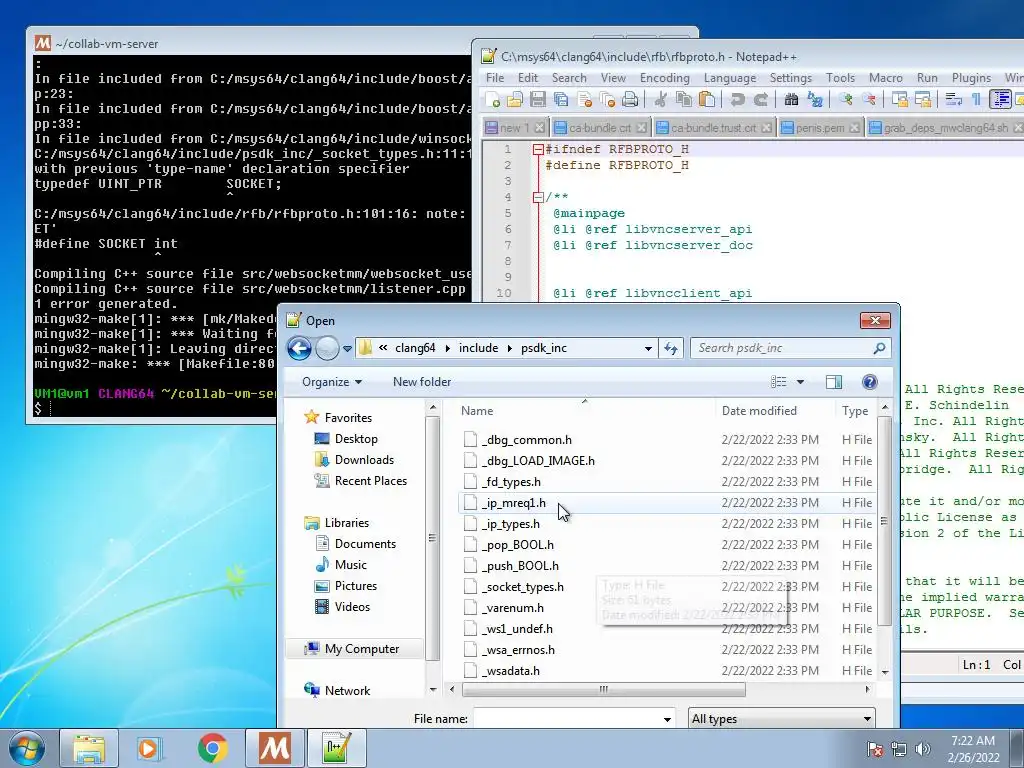The image size is (1024, 768).
Task: Click the Save All icon in Notepad++ toolbar
Action: 560,99
